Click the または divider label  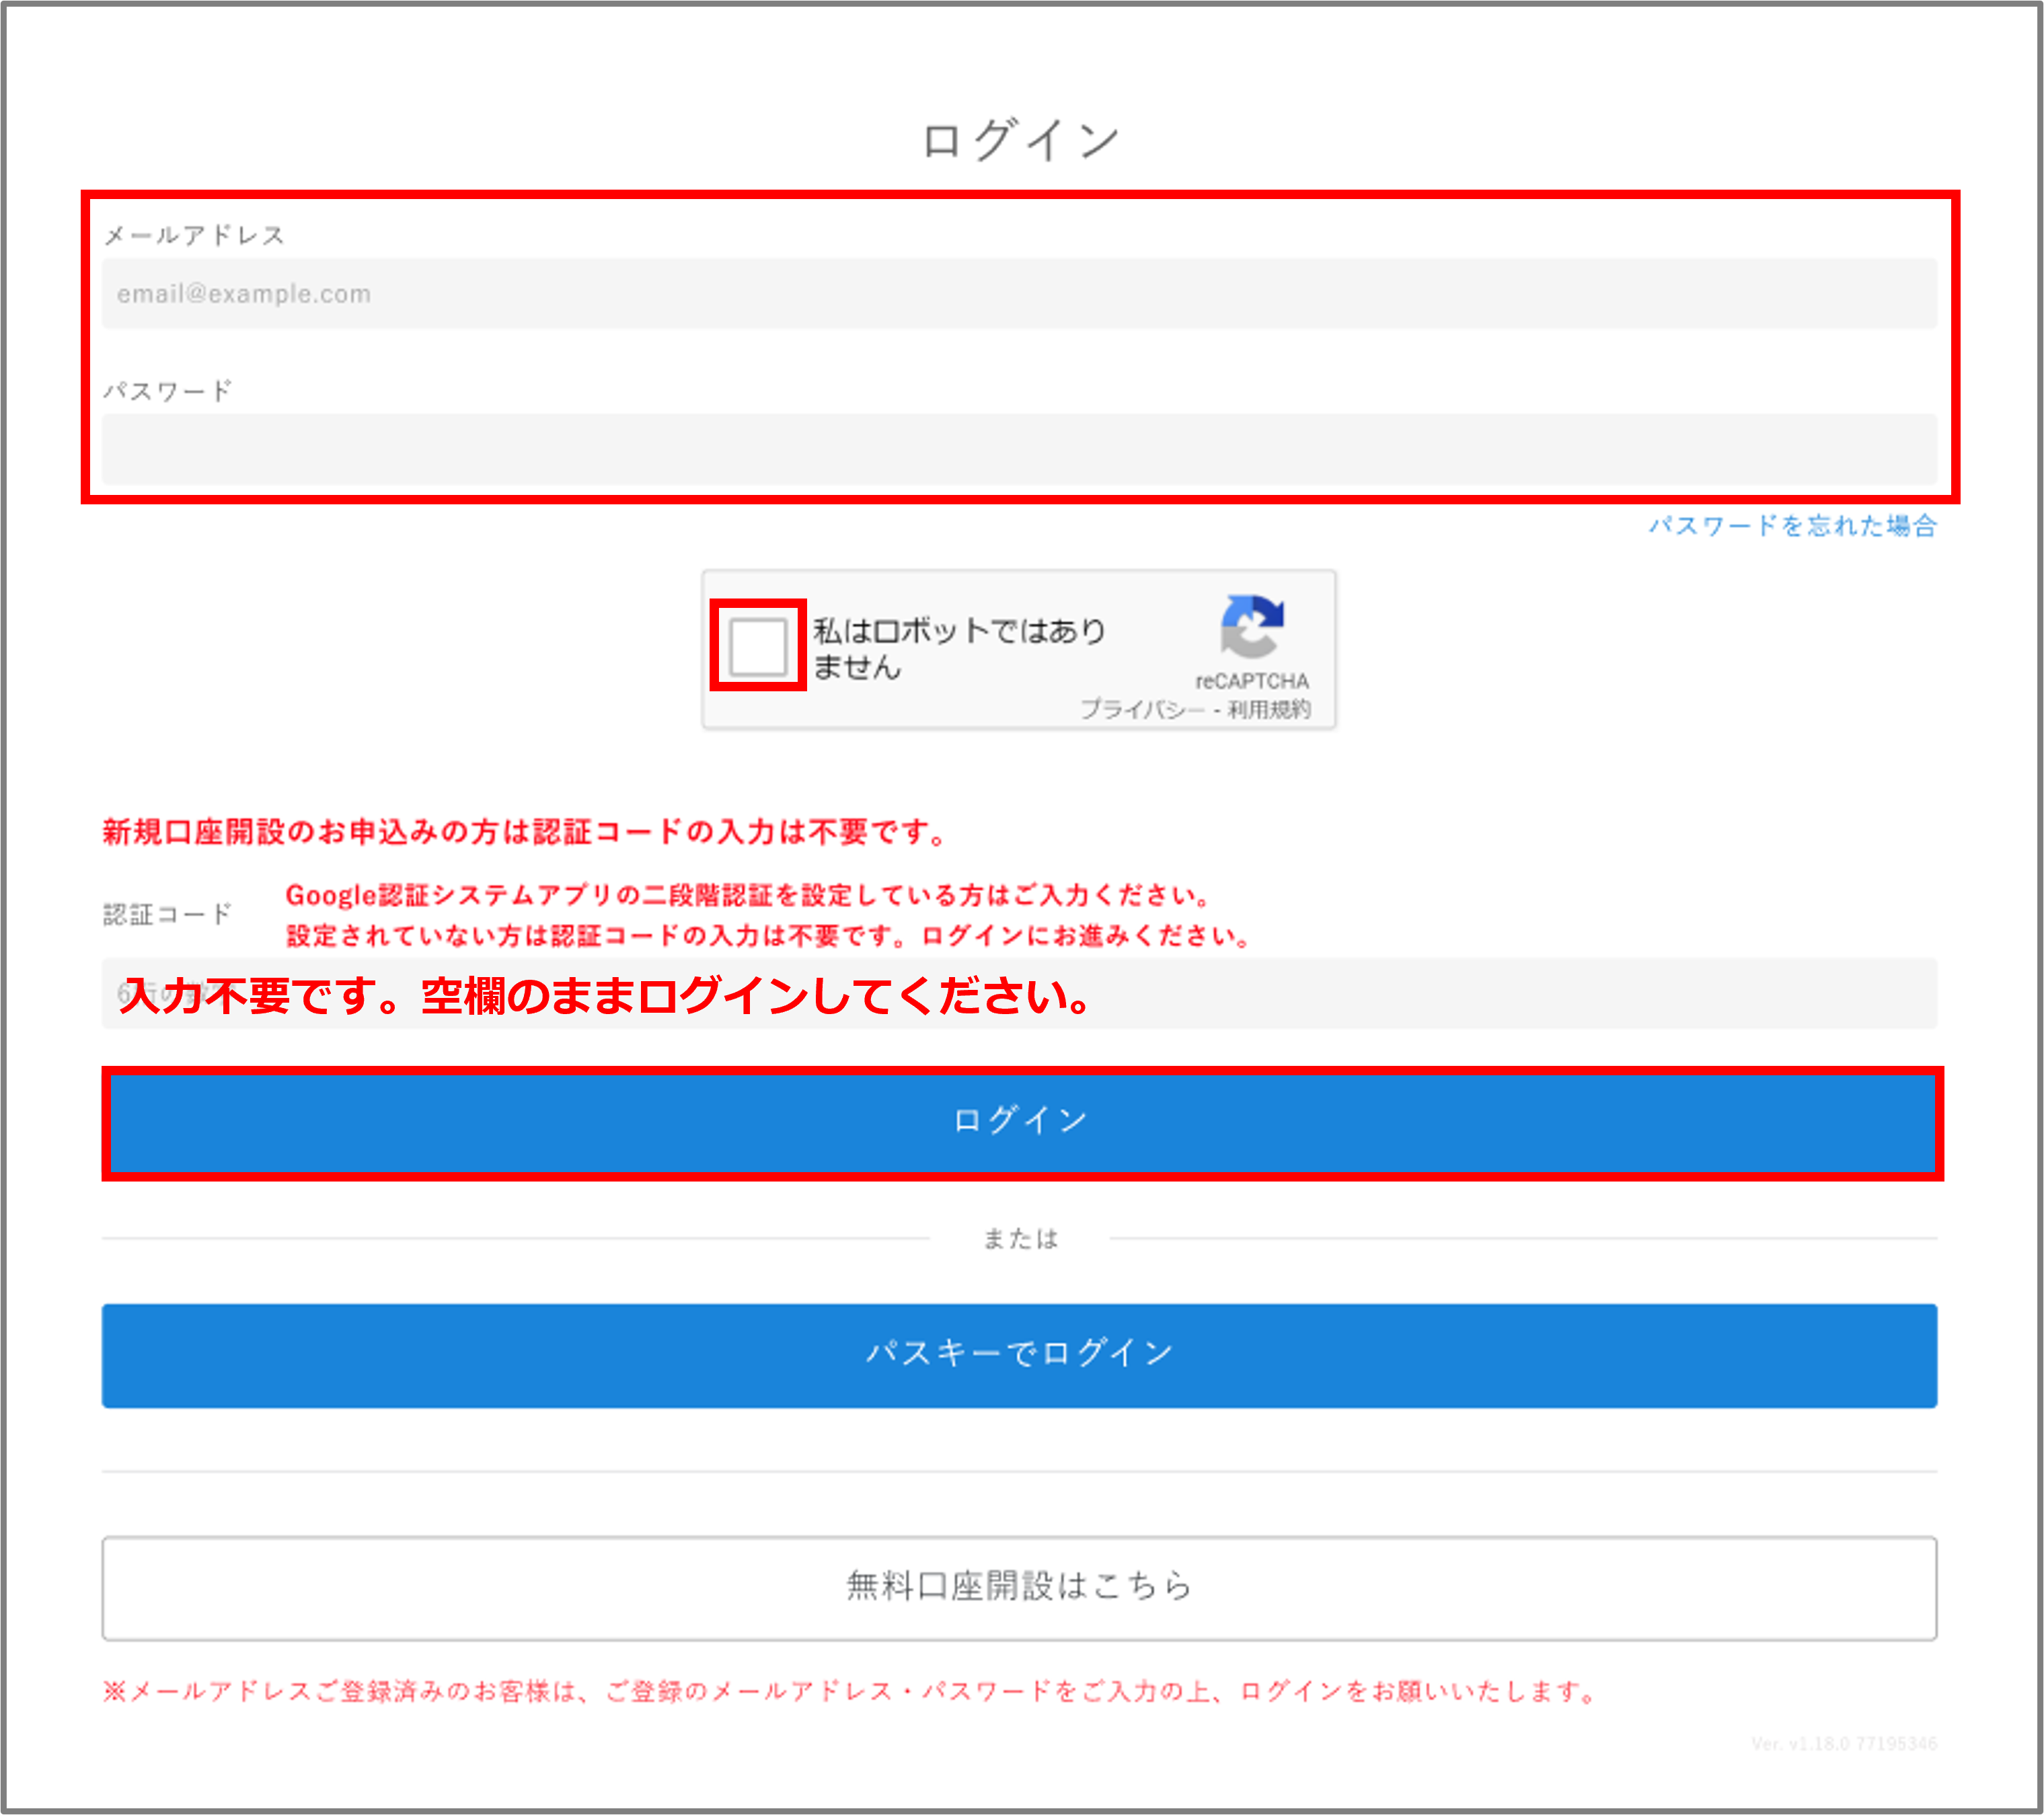coord(1020,1239)
